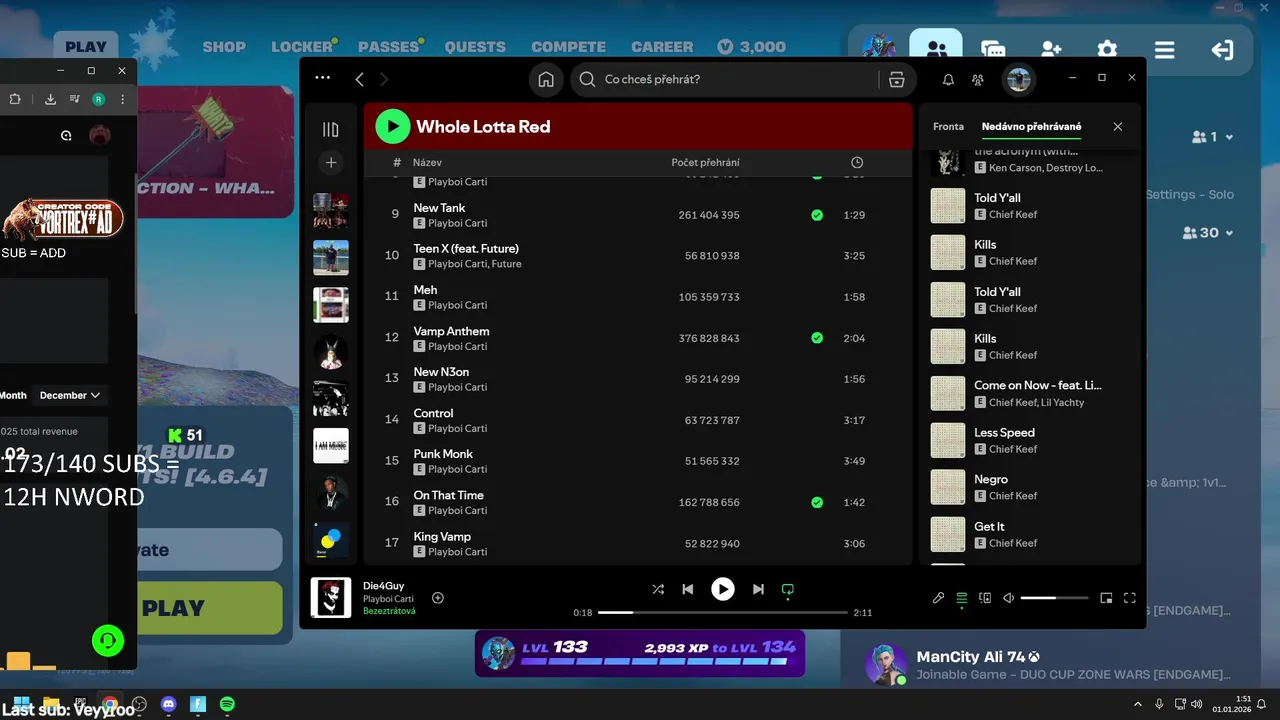This screenshot has width=1280, height=720.
Task: Expand Fortnite friends 30 dropdown
Action: (x=1207, y=233)
